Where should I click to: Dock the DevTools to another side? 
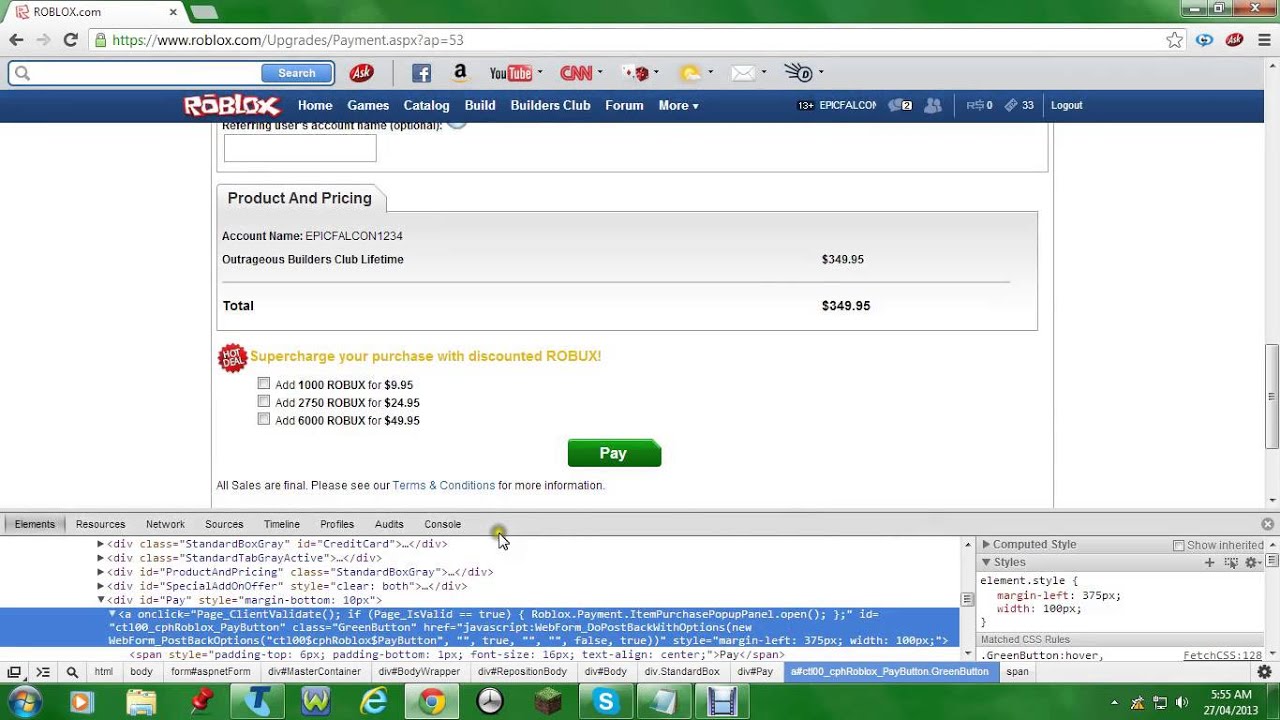(14, 672)
